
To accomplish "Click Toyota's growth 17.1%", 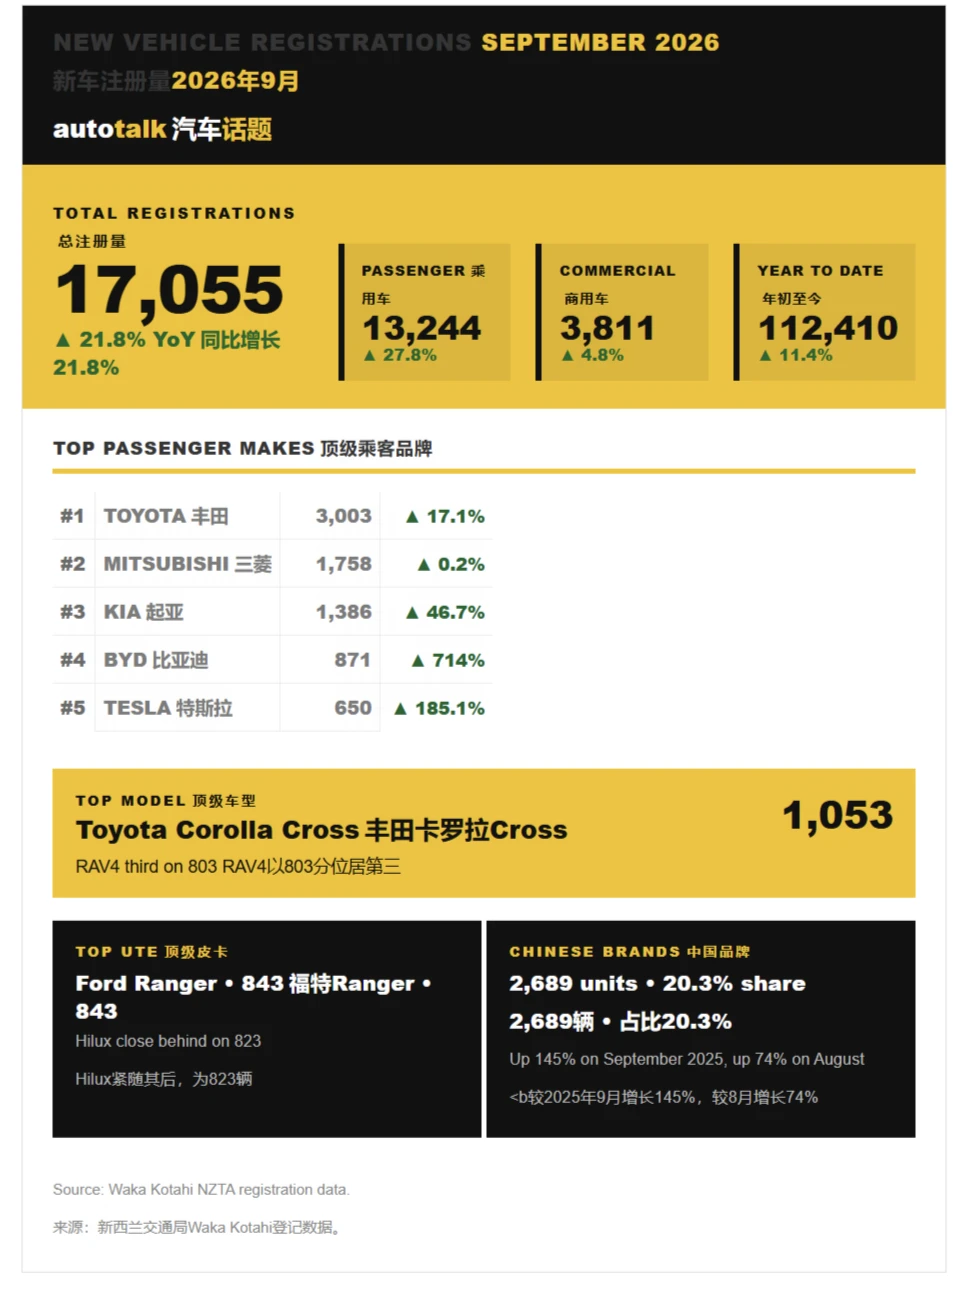I will (445, 516).
